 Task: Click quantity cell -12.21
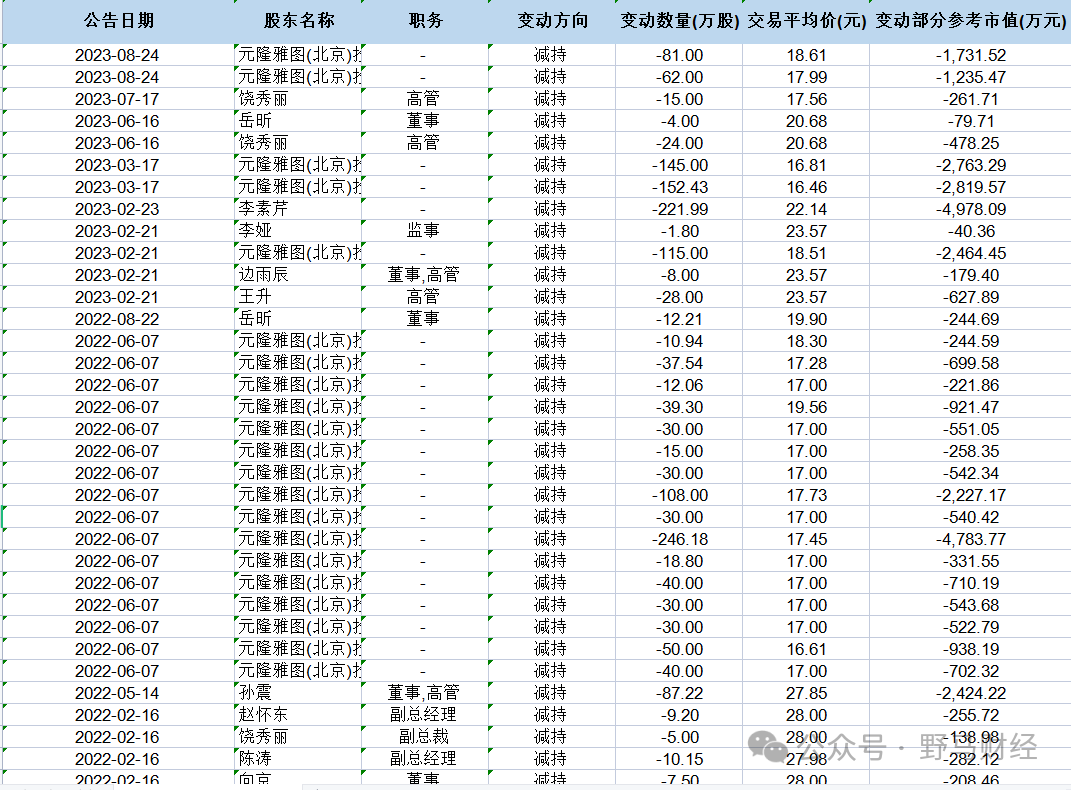(x=680, y=319)
